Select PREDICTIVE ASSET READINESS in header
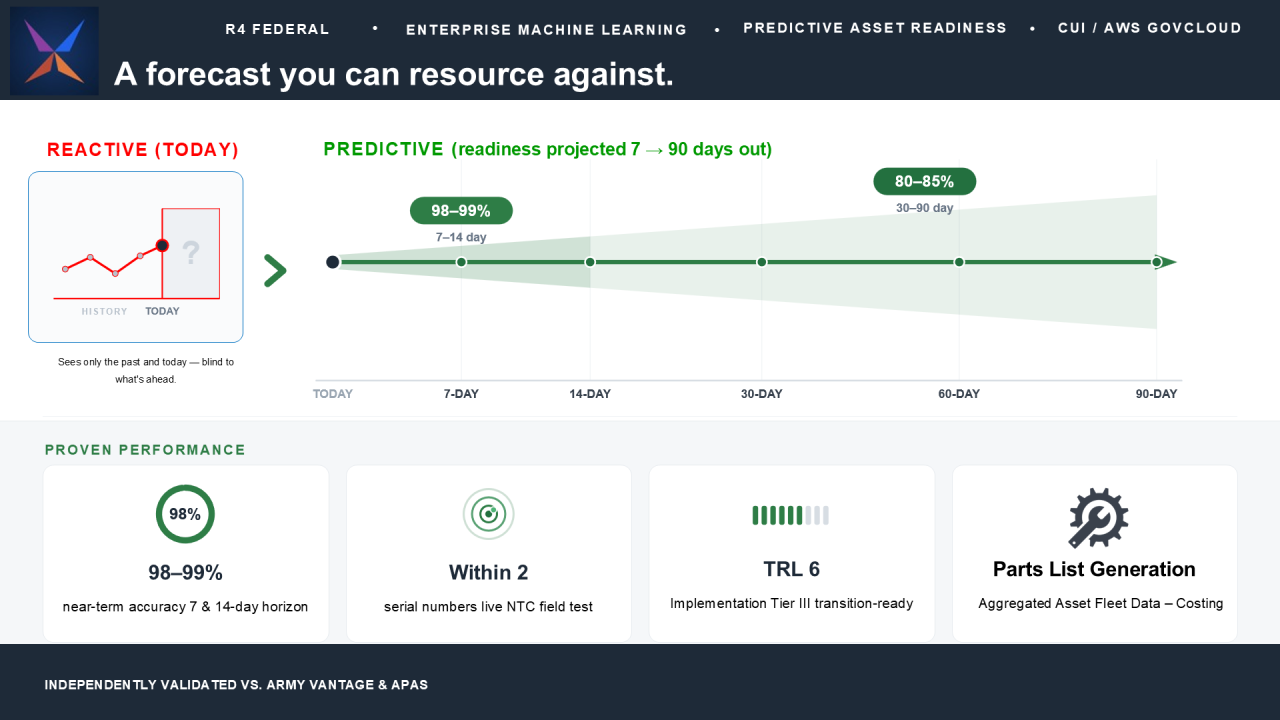1280x720 pixels. coord(875,28)
